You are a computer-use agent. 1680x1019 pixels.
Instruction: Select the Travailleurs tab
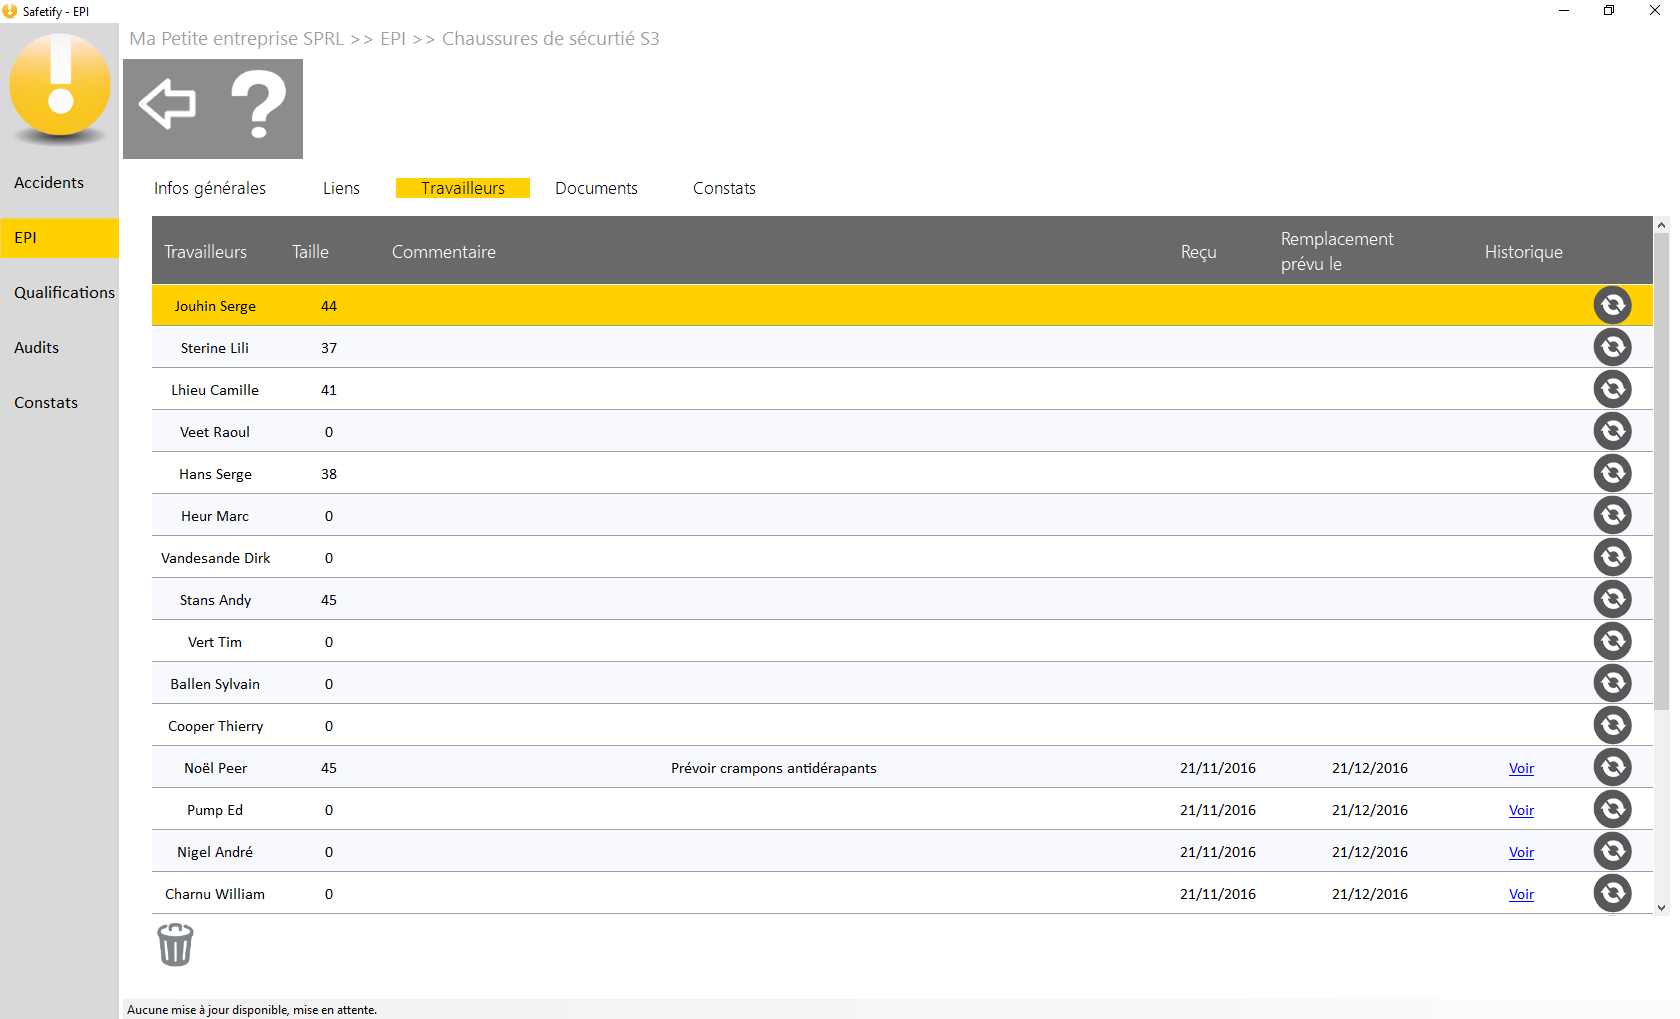coord(463,188)
